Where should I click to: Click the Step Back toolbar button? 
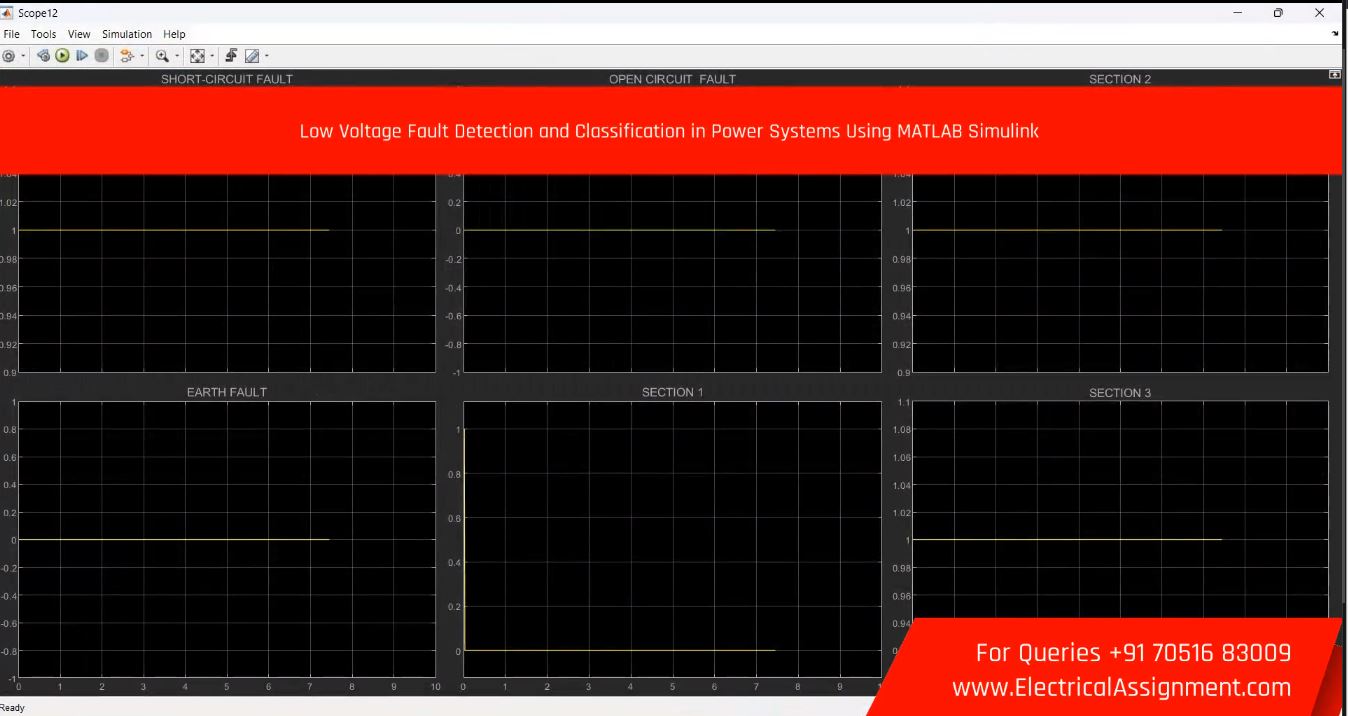(x=44, y=57)
